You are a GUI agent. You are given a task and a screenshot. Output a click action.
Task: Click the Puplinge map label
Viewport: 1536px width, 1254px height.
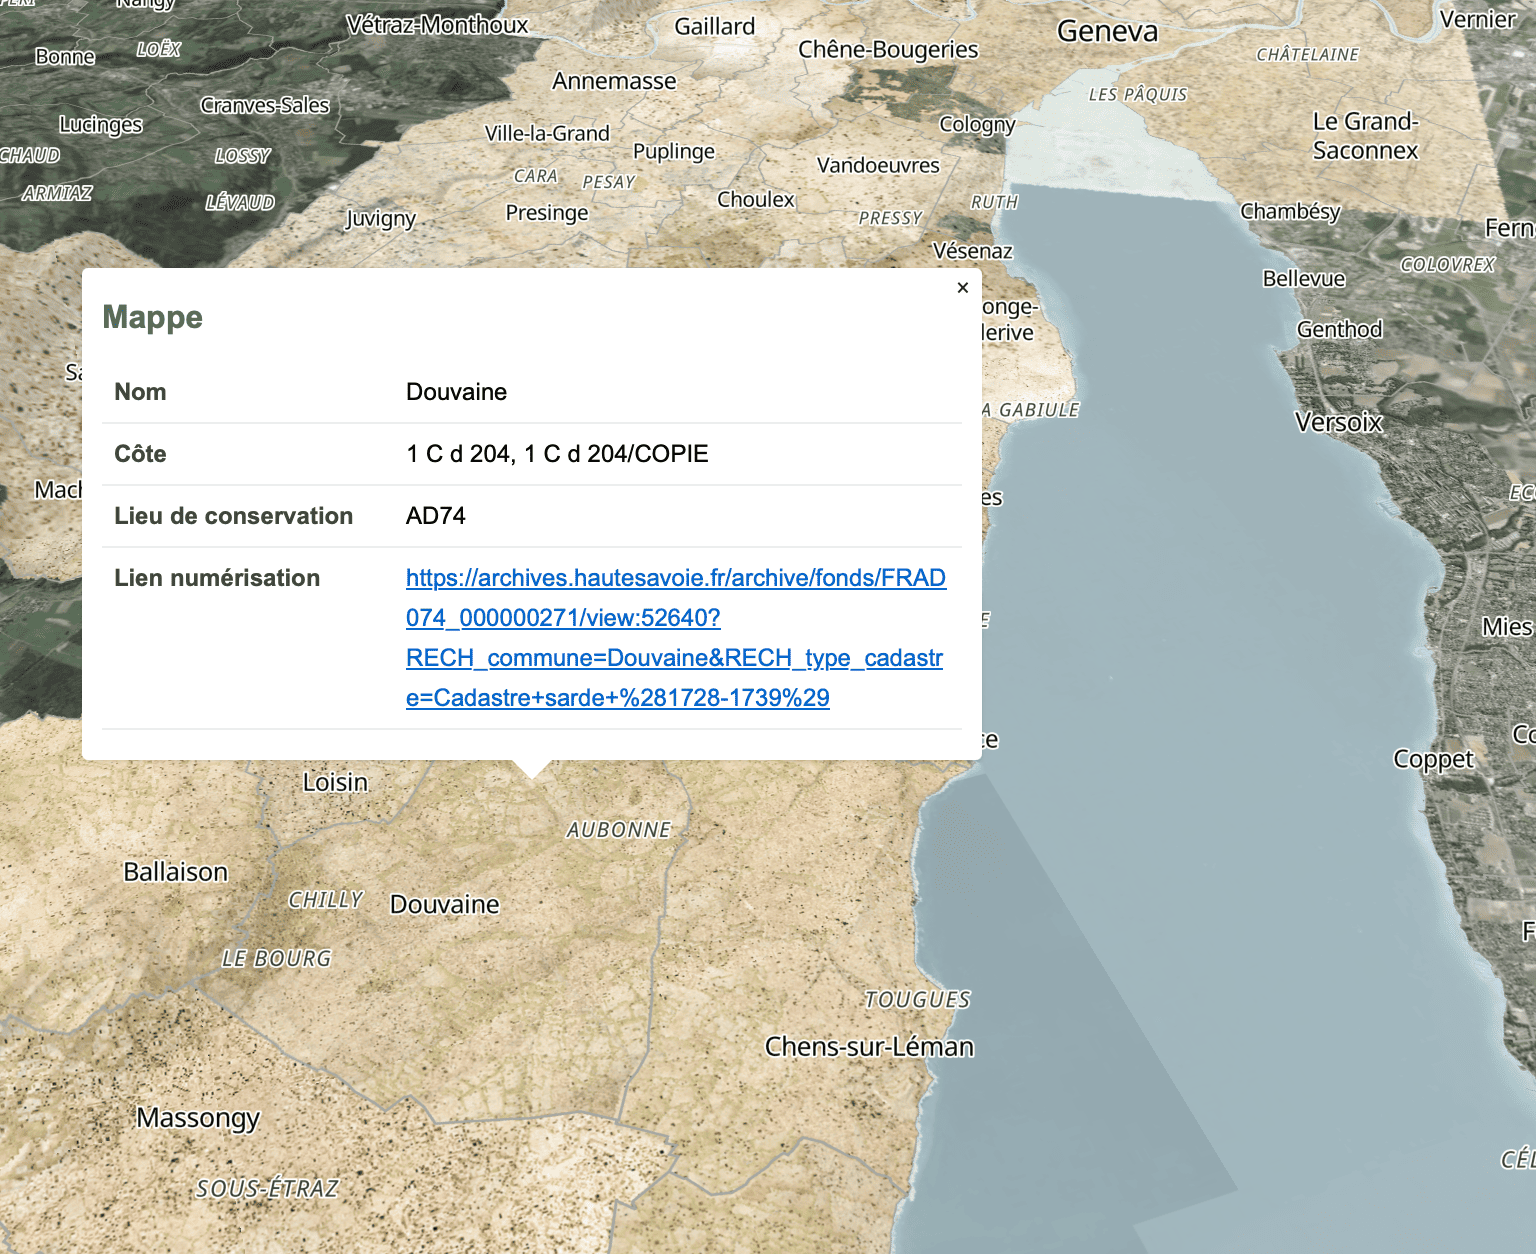click(674, 152)
